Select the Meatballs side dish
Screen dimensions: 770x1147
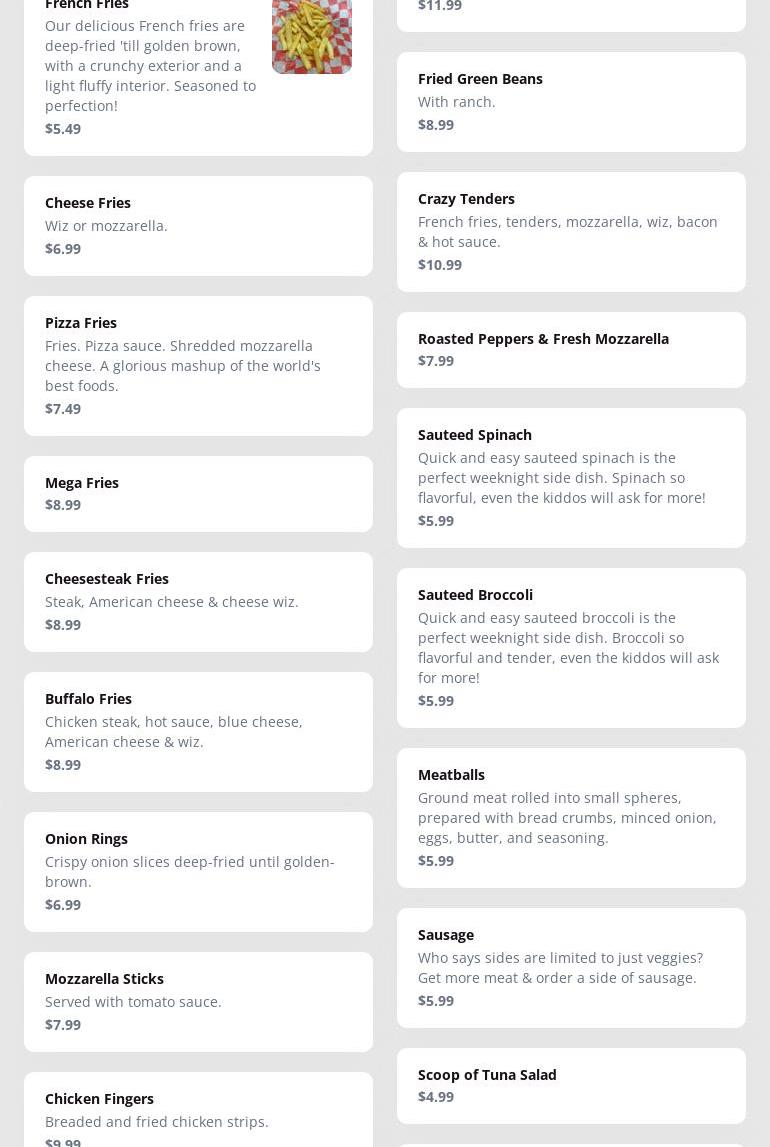(x=571, y=818)
